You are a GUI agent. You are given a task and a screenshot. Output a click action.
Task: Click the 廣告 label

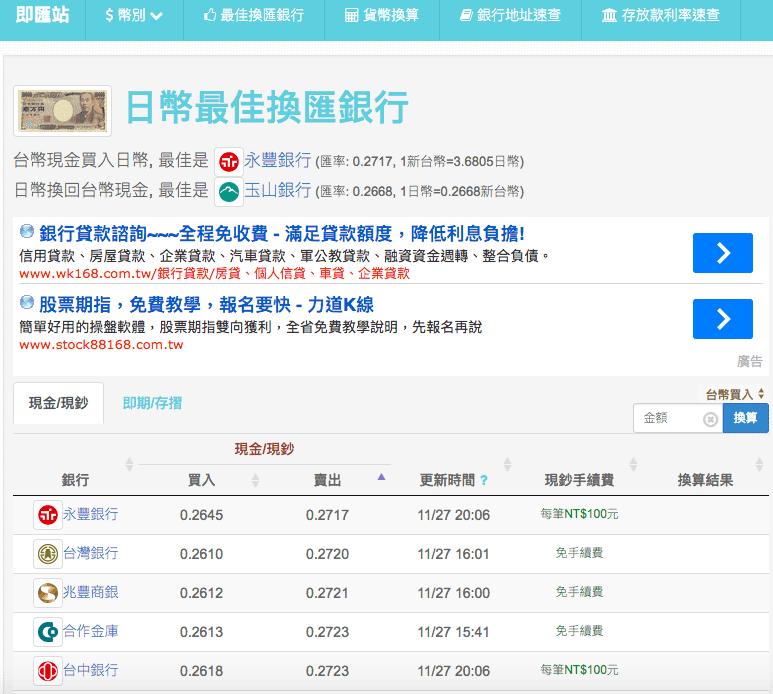750,361
